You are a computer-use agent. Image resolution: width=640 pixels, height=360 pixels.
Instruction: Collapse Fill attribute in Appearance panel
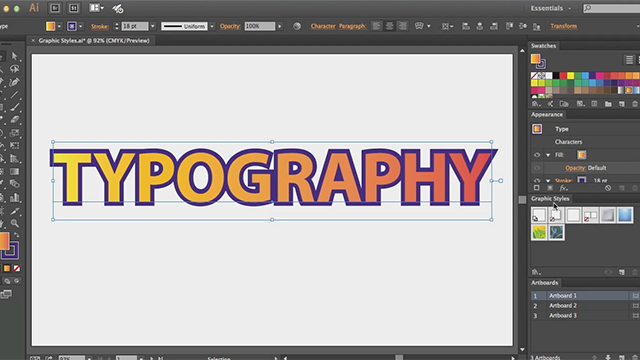click(x=548, y=155)
